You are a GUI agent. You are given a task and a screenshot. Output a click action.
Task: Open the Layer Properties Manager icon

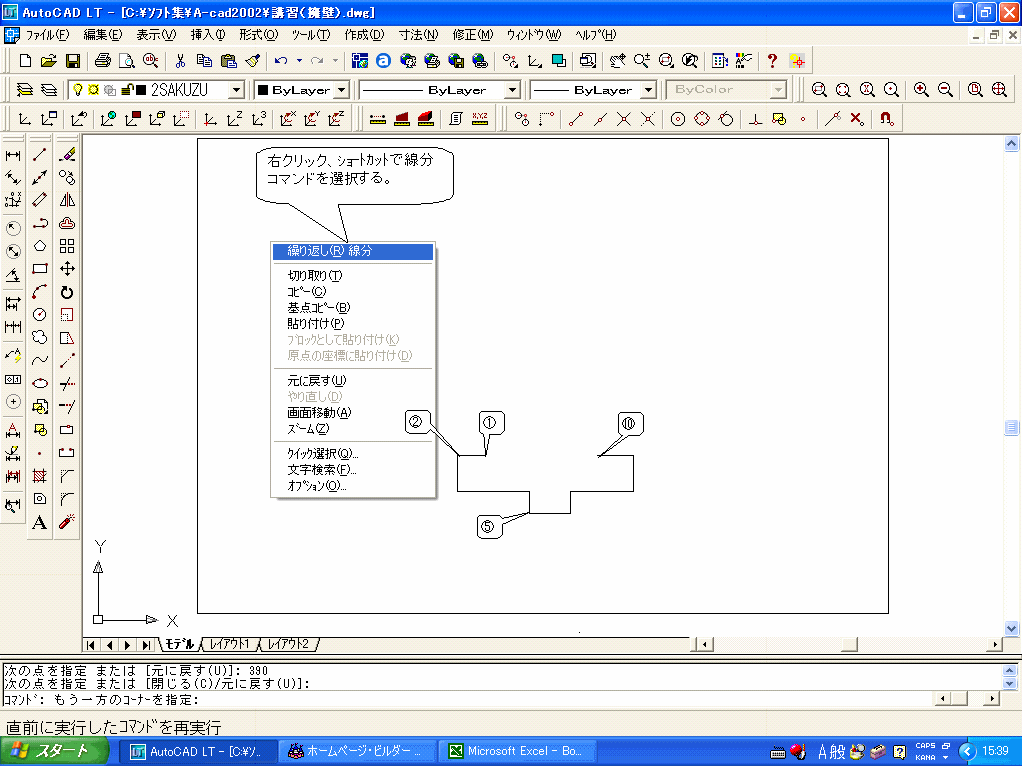[x=24, y=89]
